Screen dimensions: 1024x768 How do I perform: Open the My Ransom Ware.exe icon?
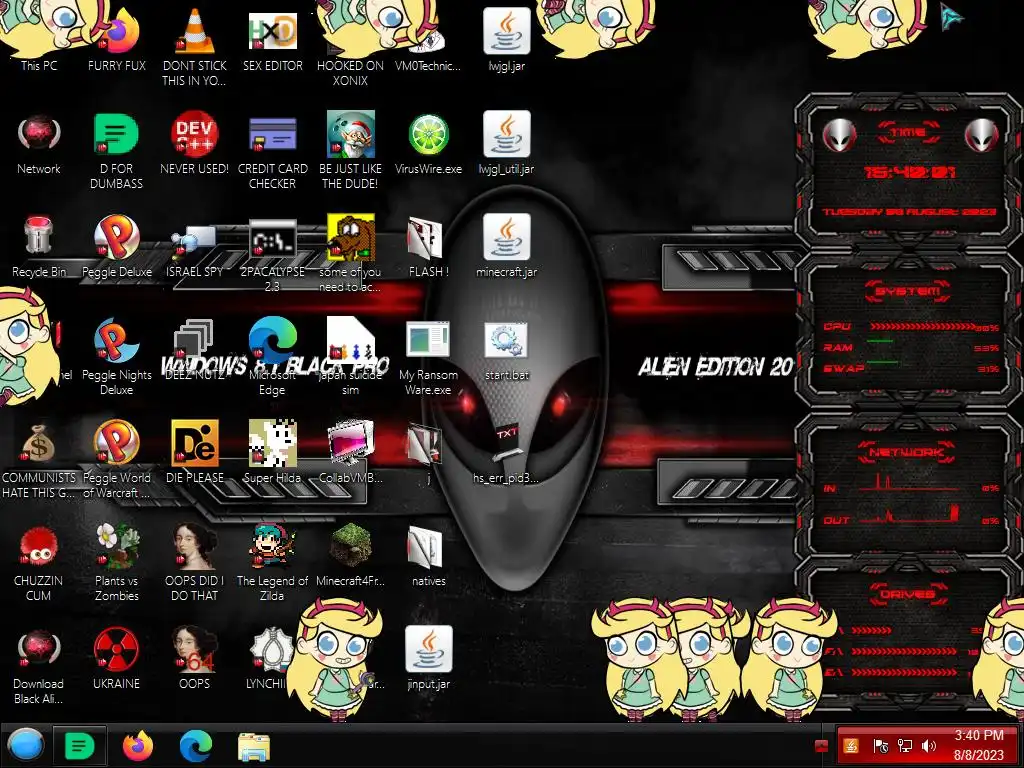(x=428, y=358)
